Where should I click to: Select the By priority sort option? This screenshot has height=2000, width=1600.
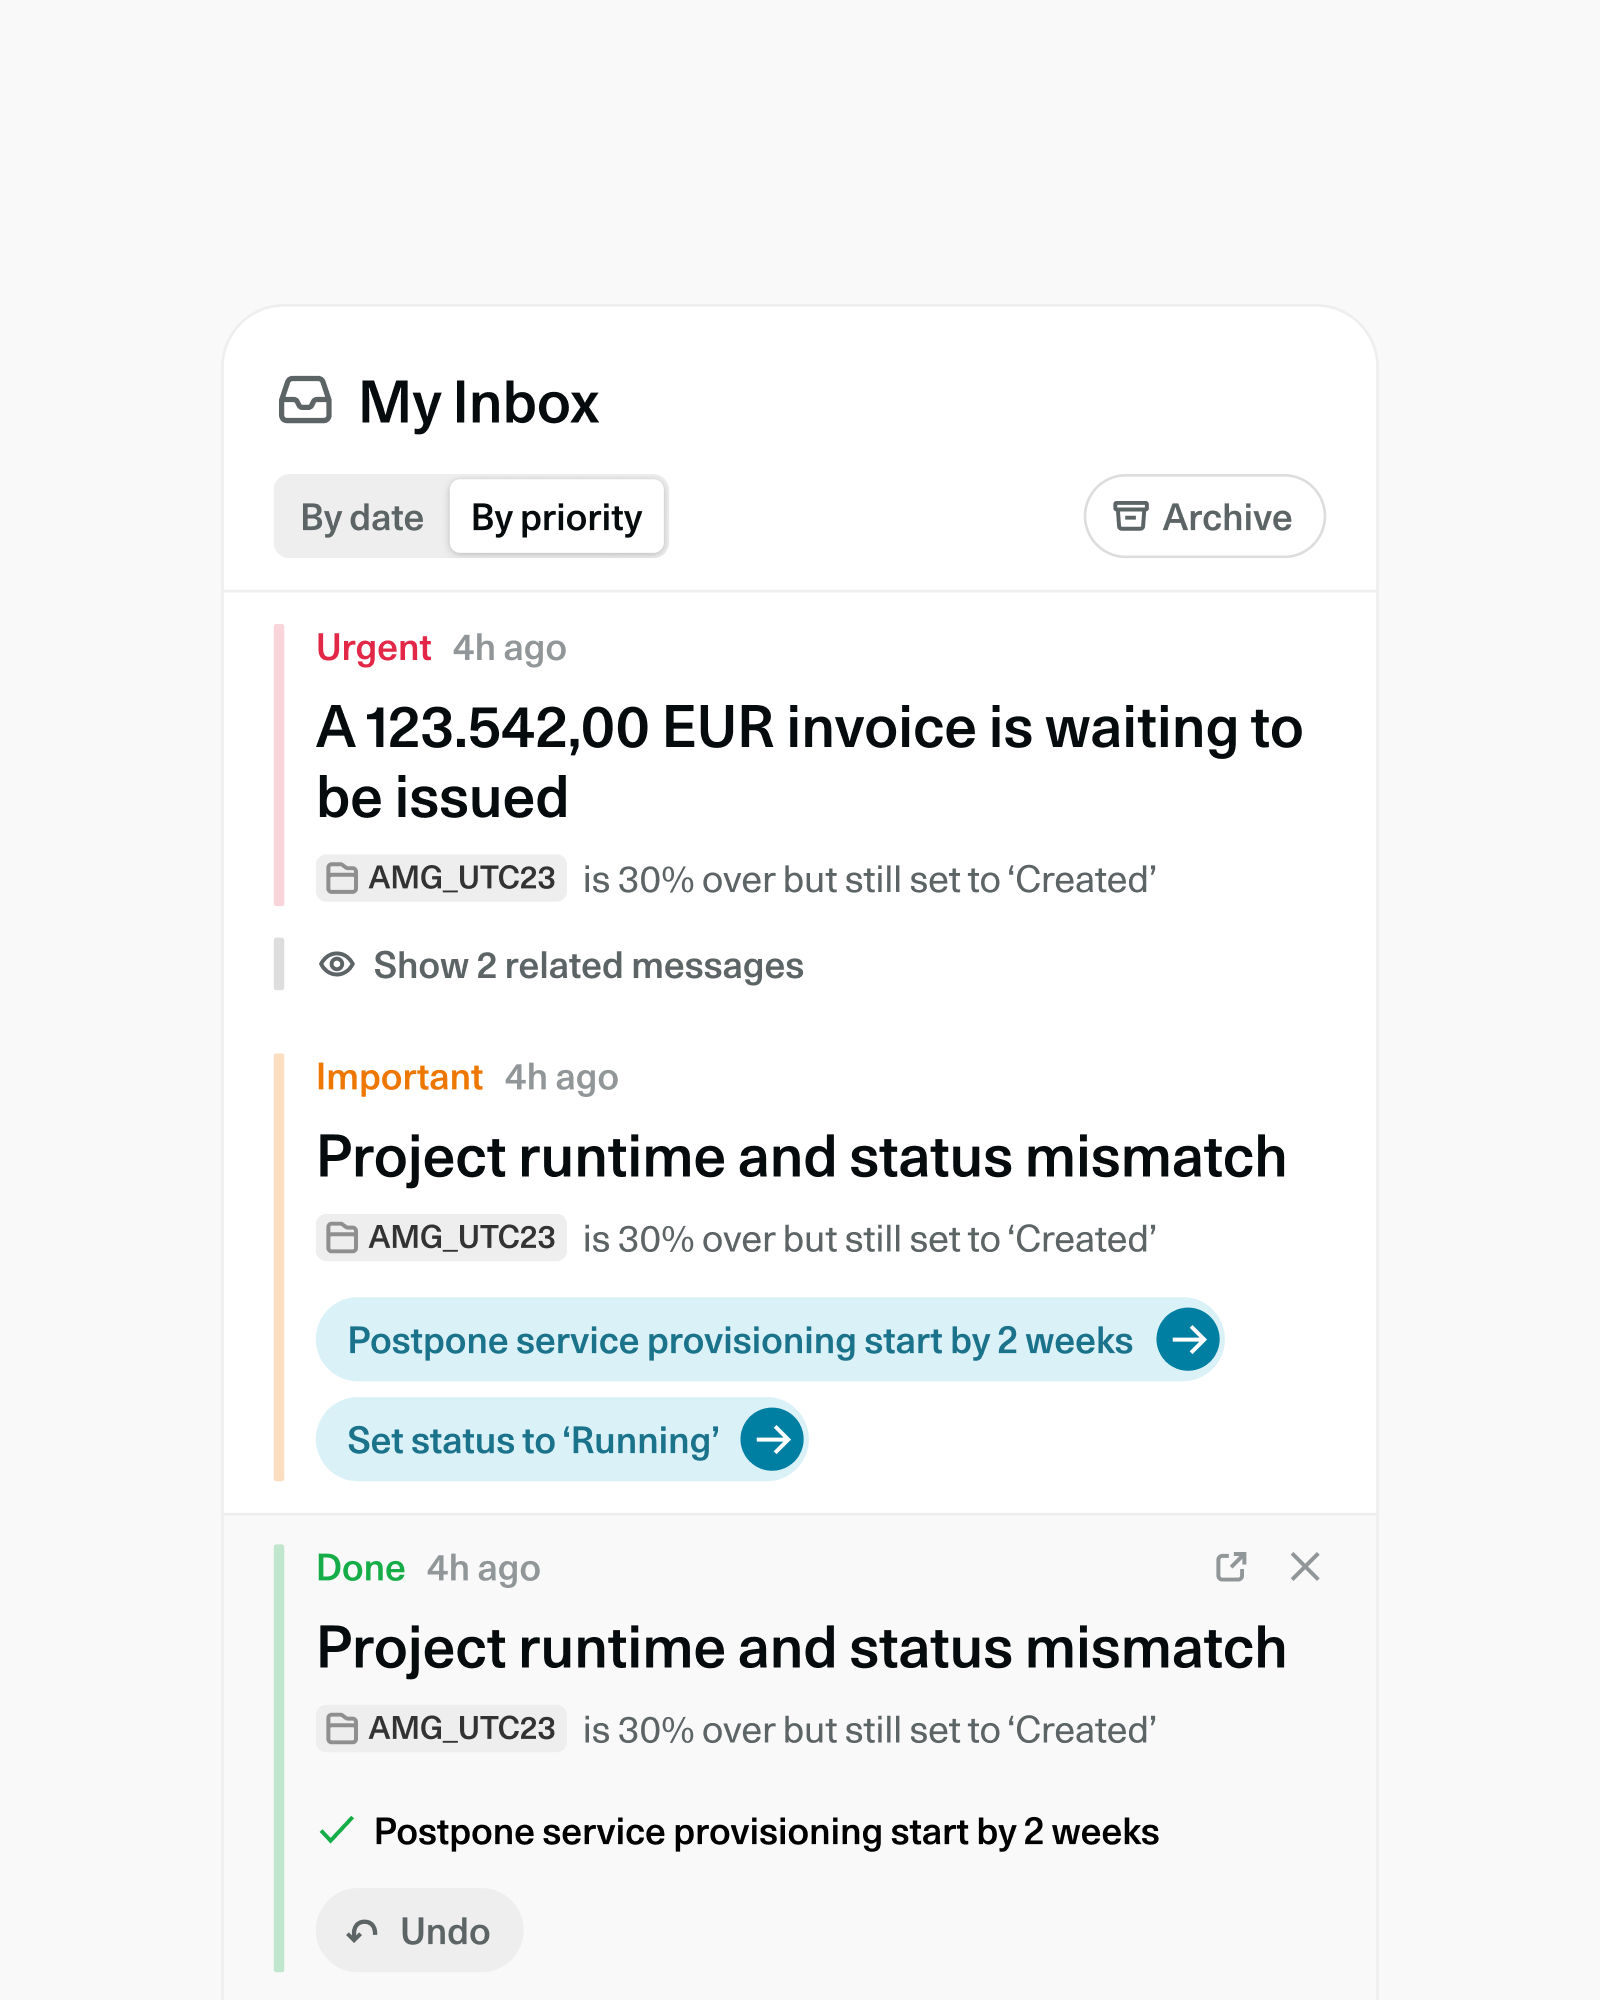(557, 517)
